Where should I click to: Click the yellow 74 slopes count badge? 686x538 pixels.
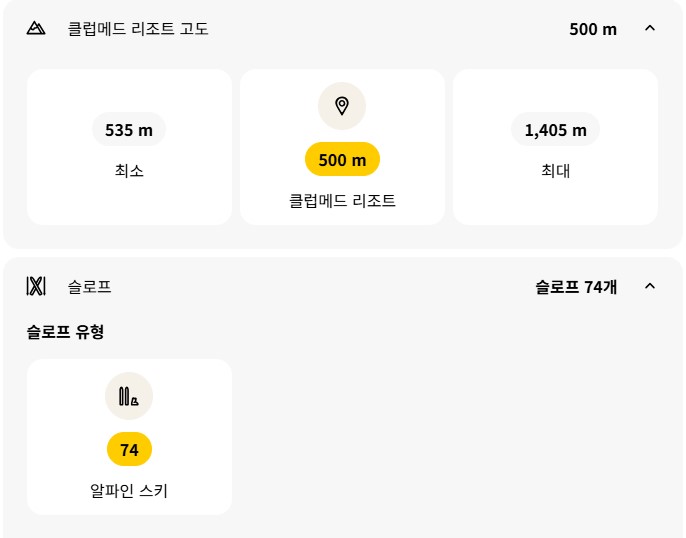coord(129,449)
